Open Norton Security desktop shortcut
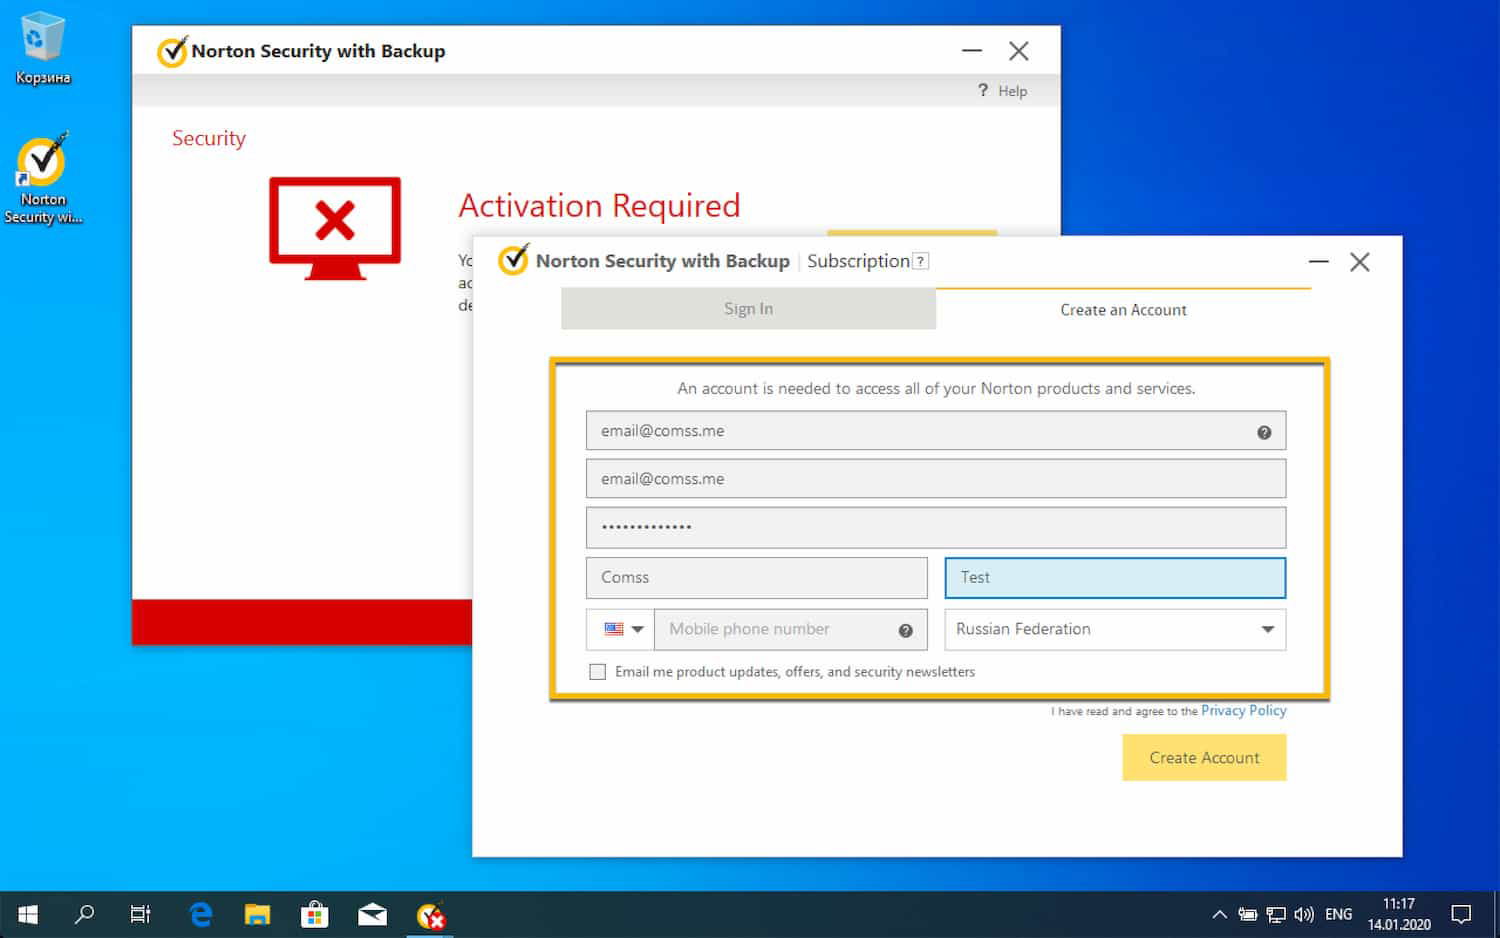This screenshot has width=1500, height=938. coord(42,178)
